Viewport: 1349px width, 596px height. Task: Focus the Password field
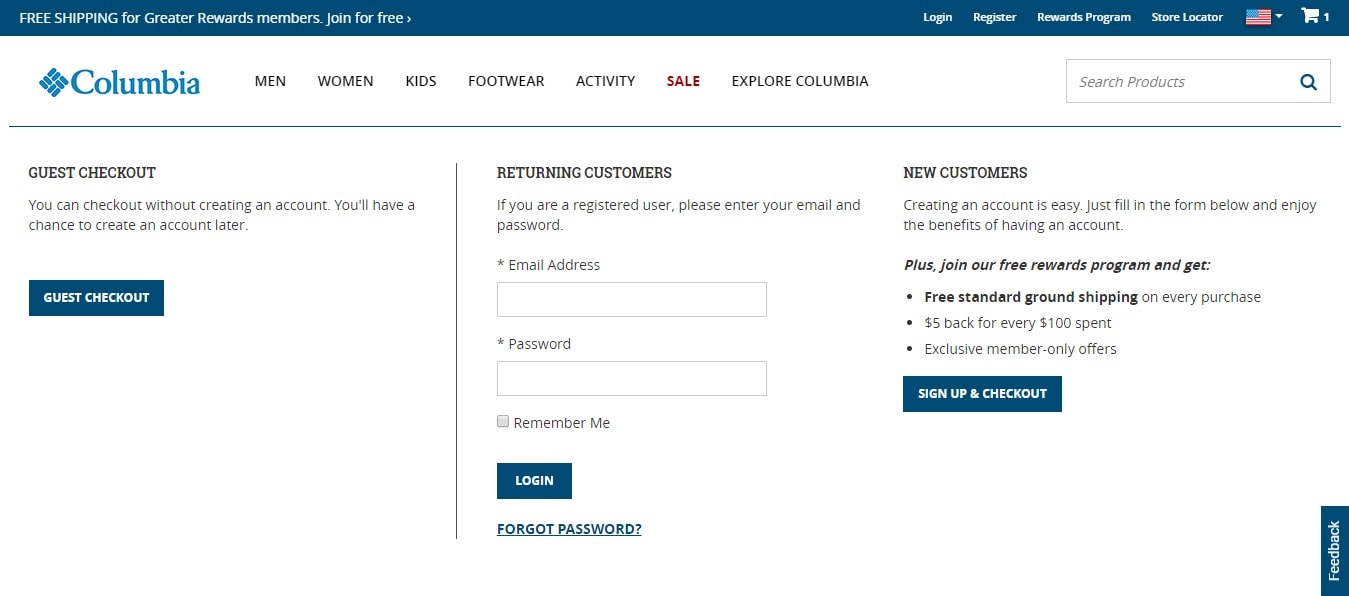(632, 378)
